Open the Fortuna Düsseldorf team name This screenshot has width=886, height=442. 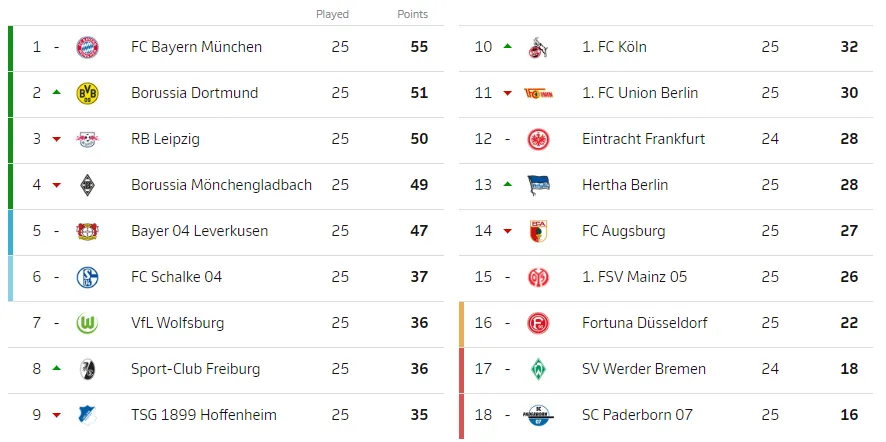click(645, 323)
